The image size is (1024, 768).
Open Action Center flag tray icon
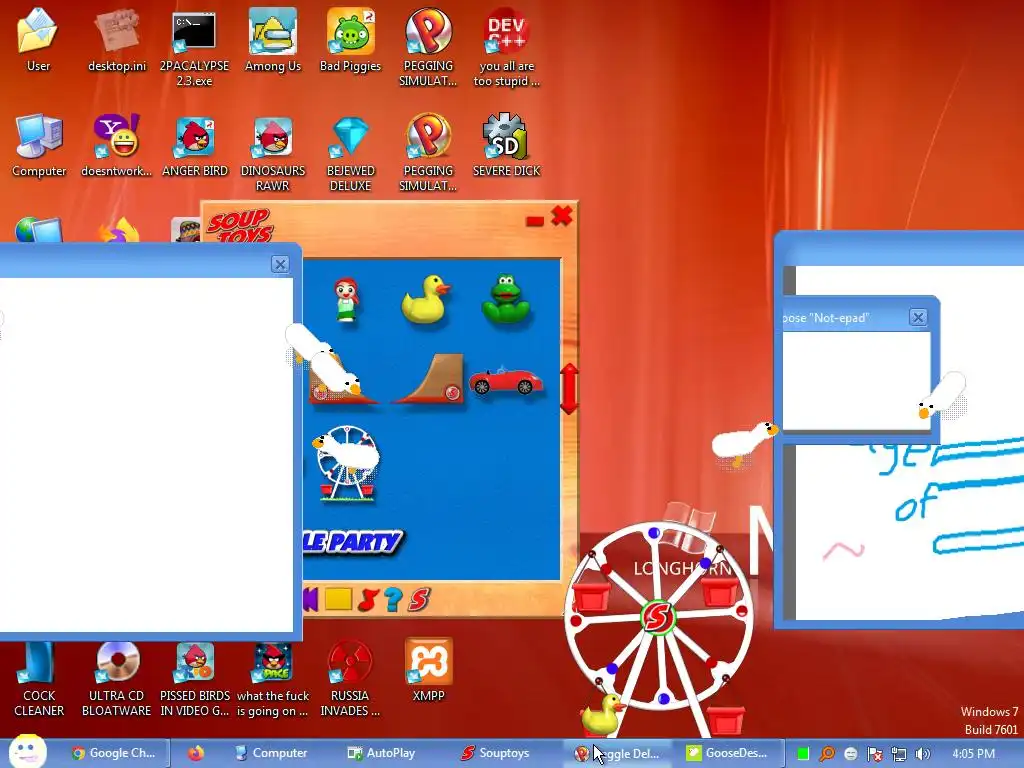tap(874, 754)
